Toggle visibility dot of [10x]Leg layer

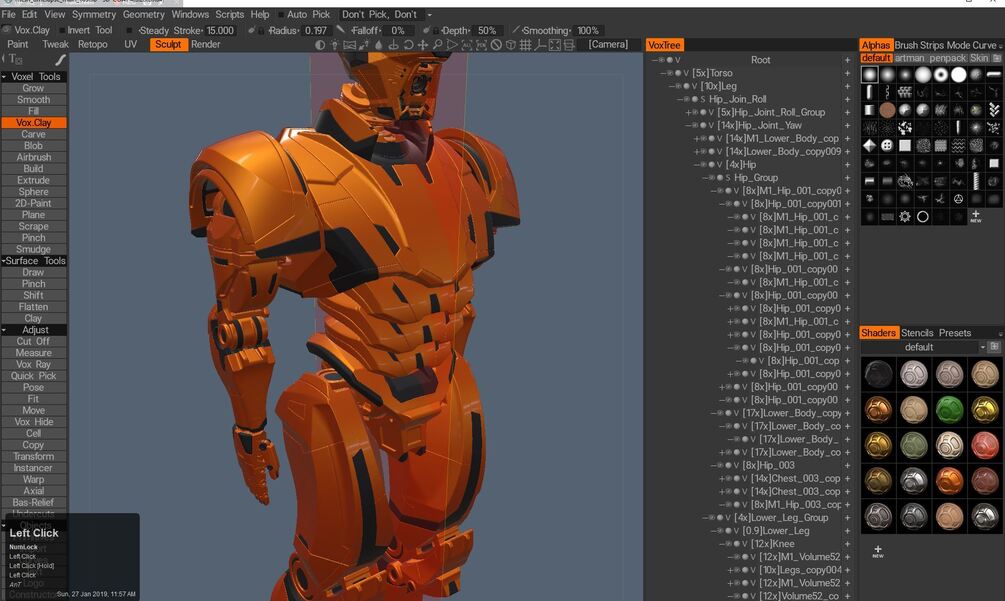click(x=686, y=86)
